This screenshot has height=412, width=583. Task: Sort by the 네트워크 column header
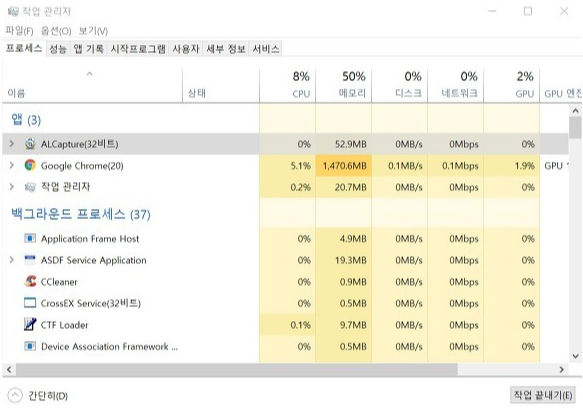[456, 86]
